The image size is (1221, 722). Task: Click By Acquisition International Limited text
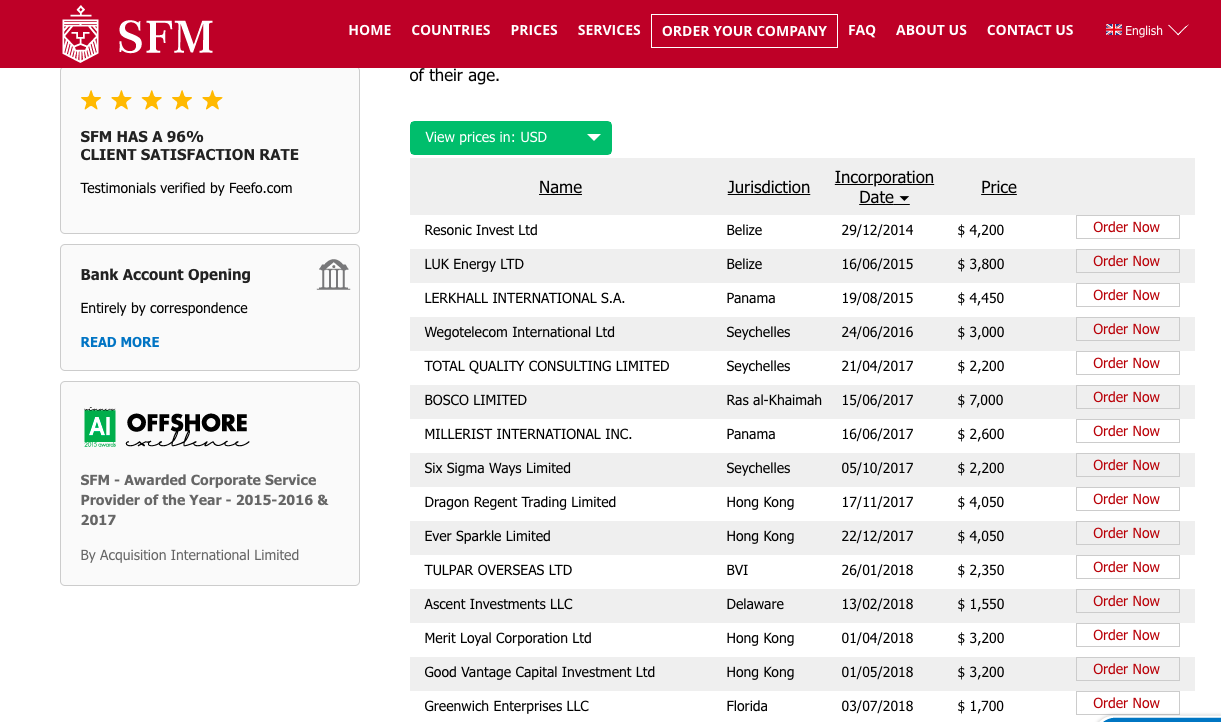point(190,555)
